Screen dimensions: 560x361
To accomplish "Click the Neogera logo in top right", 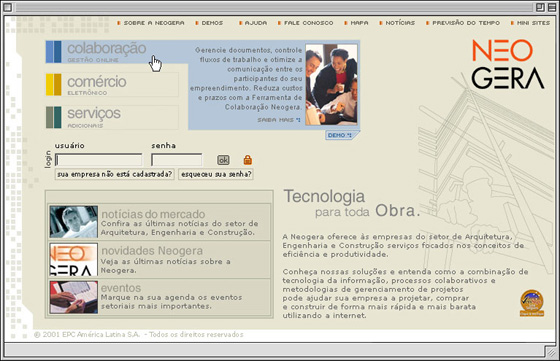I will [x=508, y=64].
